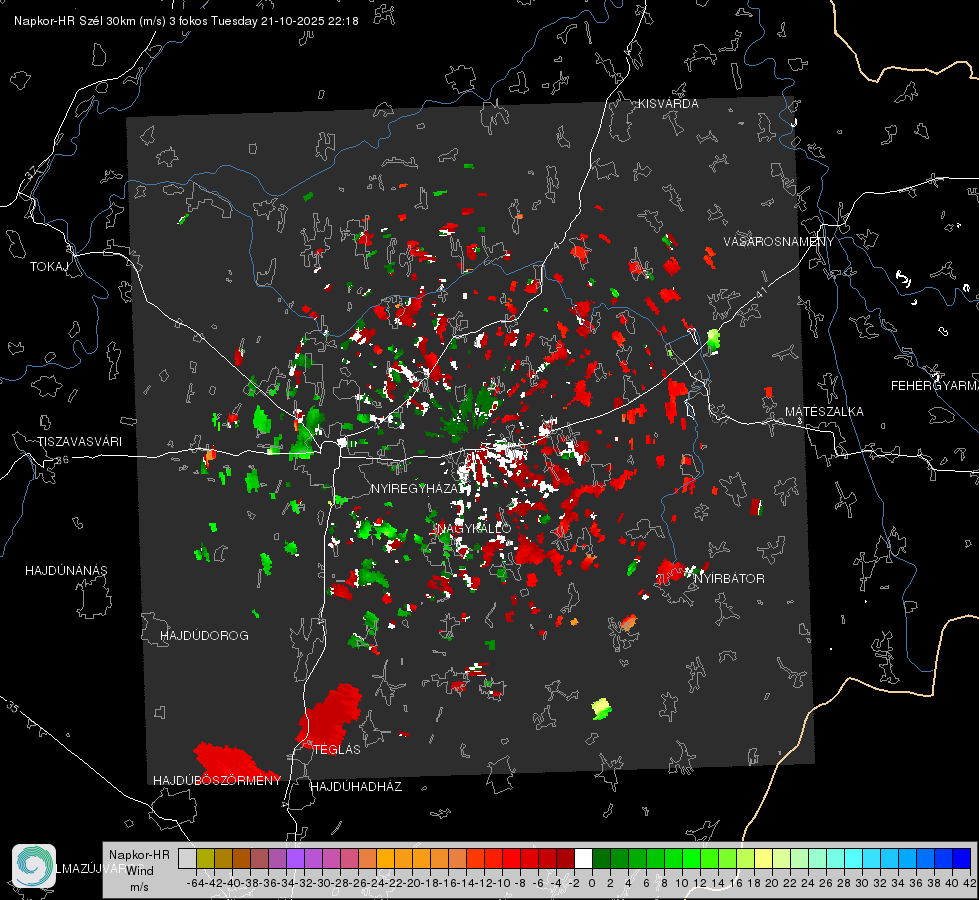Screen dimensions: 979x900
Task: Pick the bright green 10 to 12 swatch
Action: click(x=691, y=858)
